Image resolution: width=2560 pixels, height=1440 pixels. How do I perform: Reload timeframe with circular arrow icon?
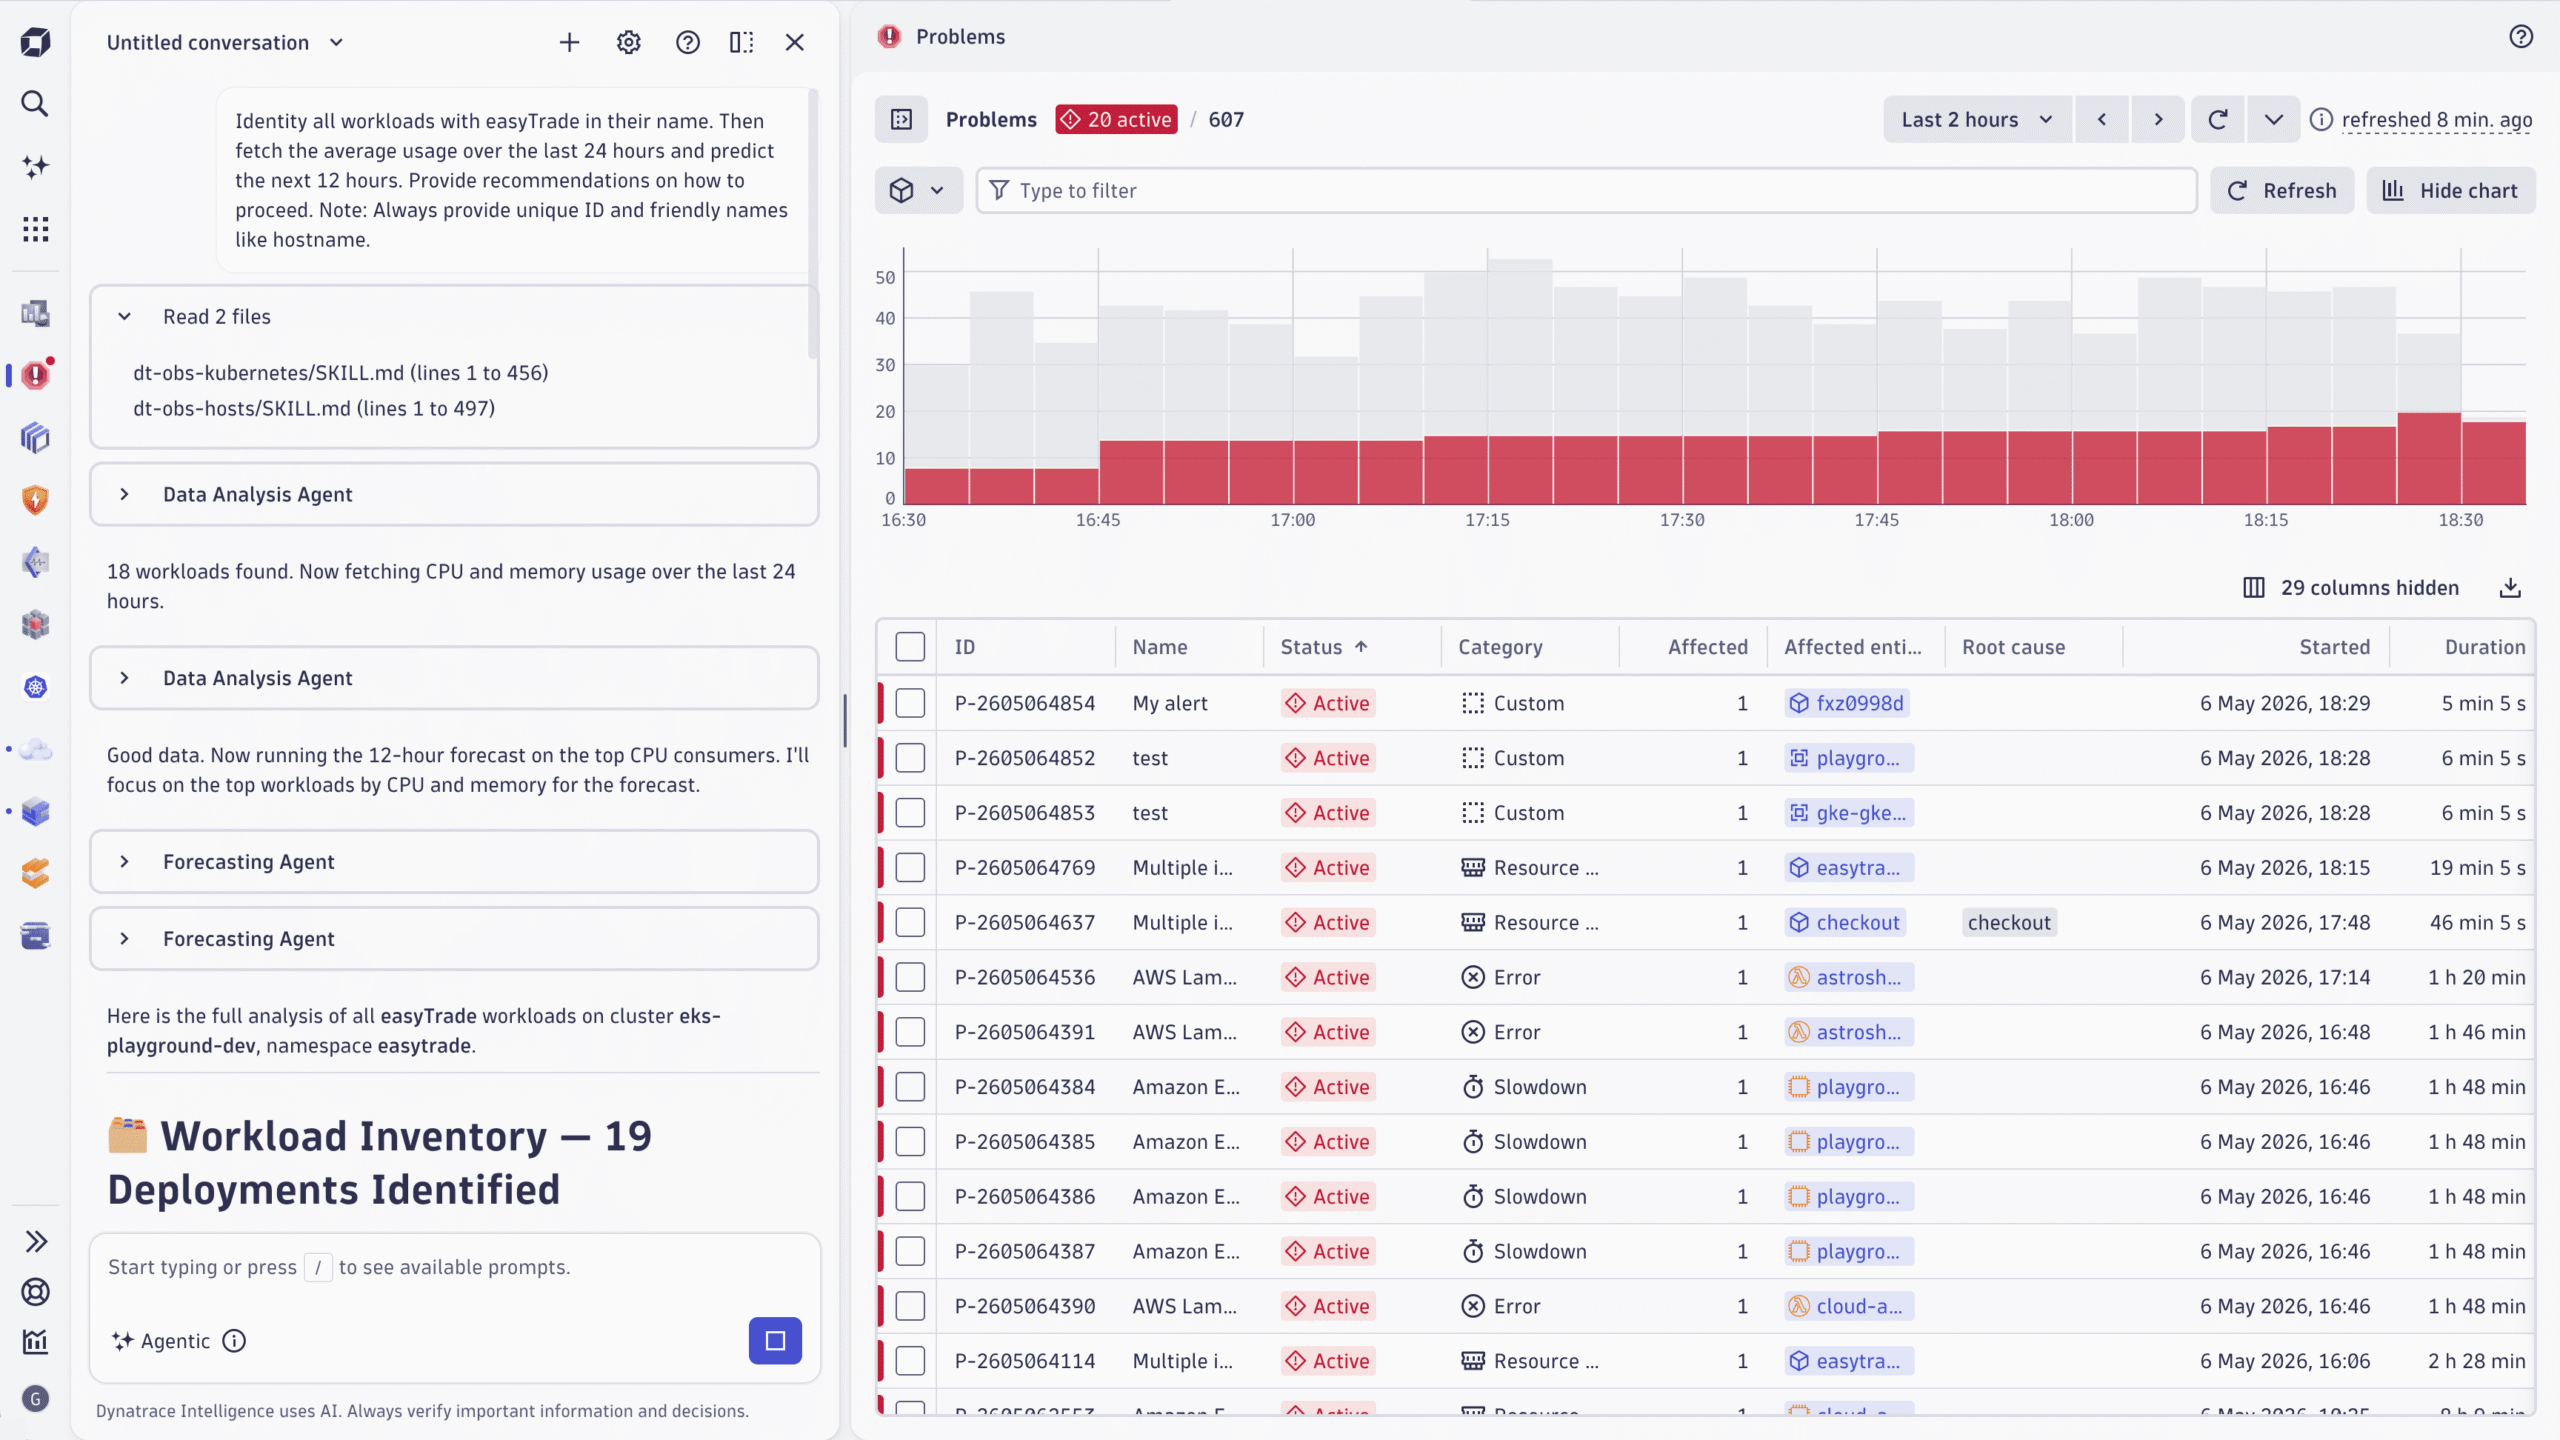[2217, 119]
